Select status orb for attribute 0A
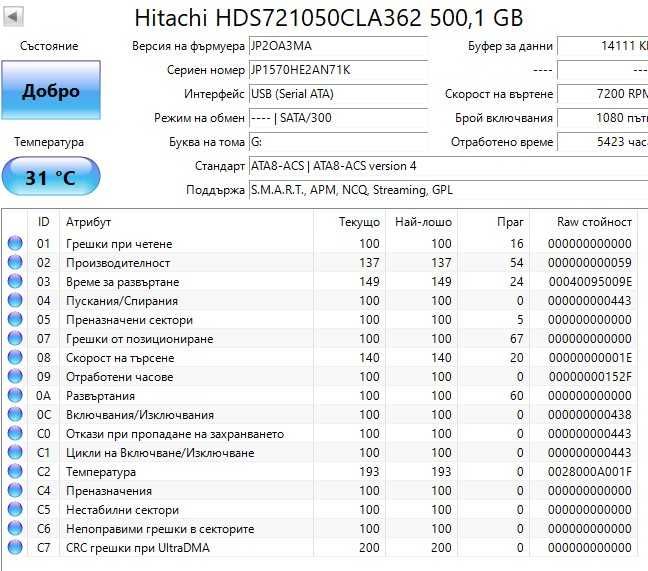Viewport: 648px width, 571px height. pos(15,395)
